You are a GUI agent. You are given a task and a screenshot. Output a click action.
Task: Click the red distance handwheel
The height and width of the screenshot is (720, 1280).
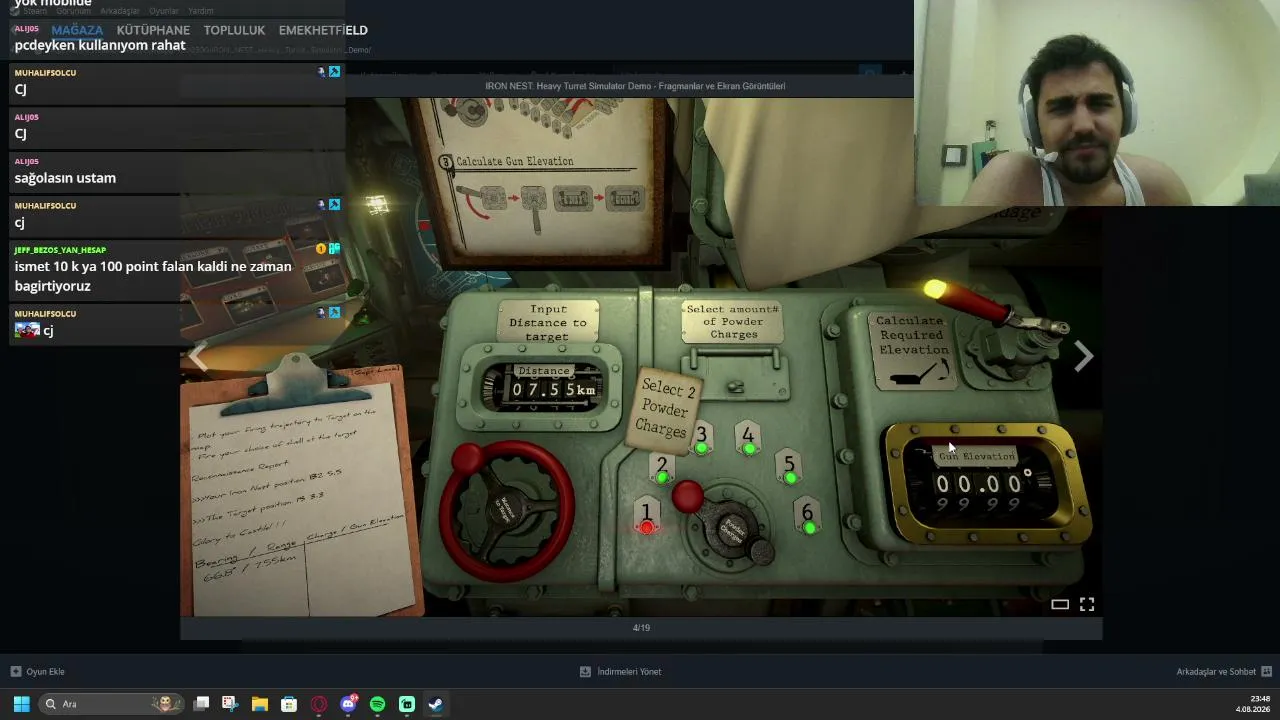pos(506,509)
